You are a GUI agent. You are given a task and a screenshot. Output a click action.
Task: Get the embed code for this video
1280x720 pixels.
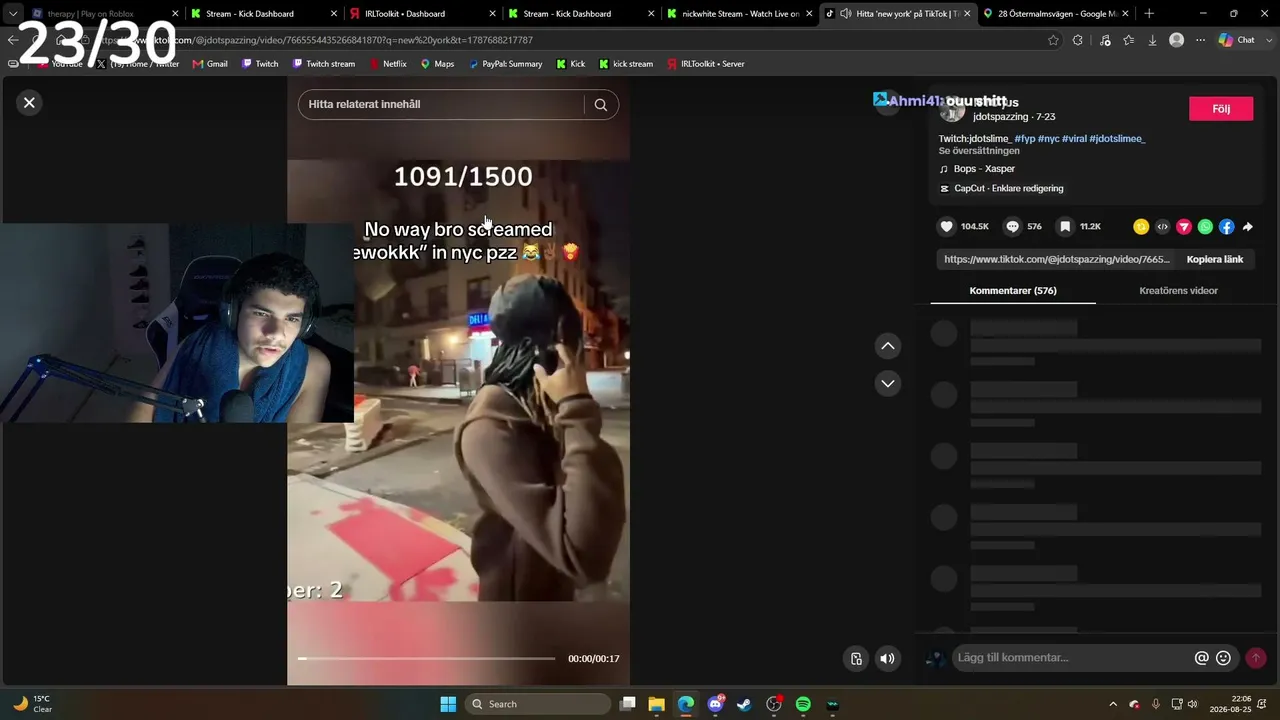[1162, 227]
